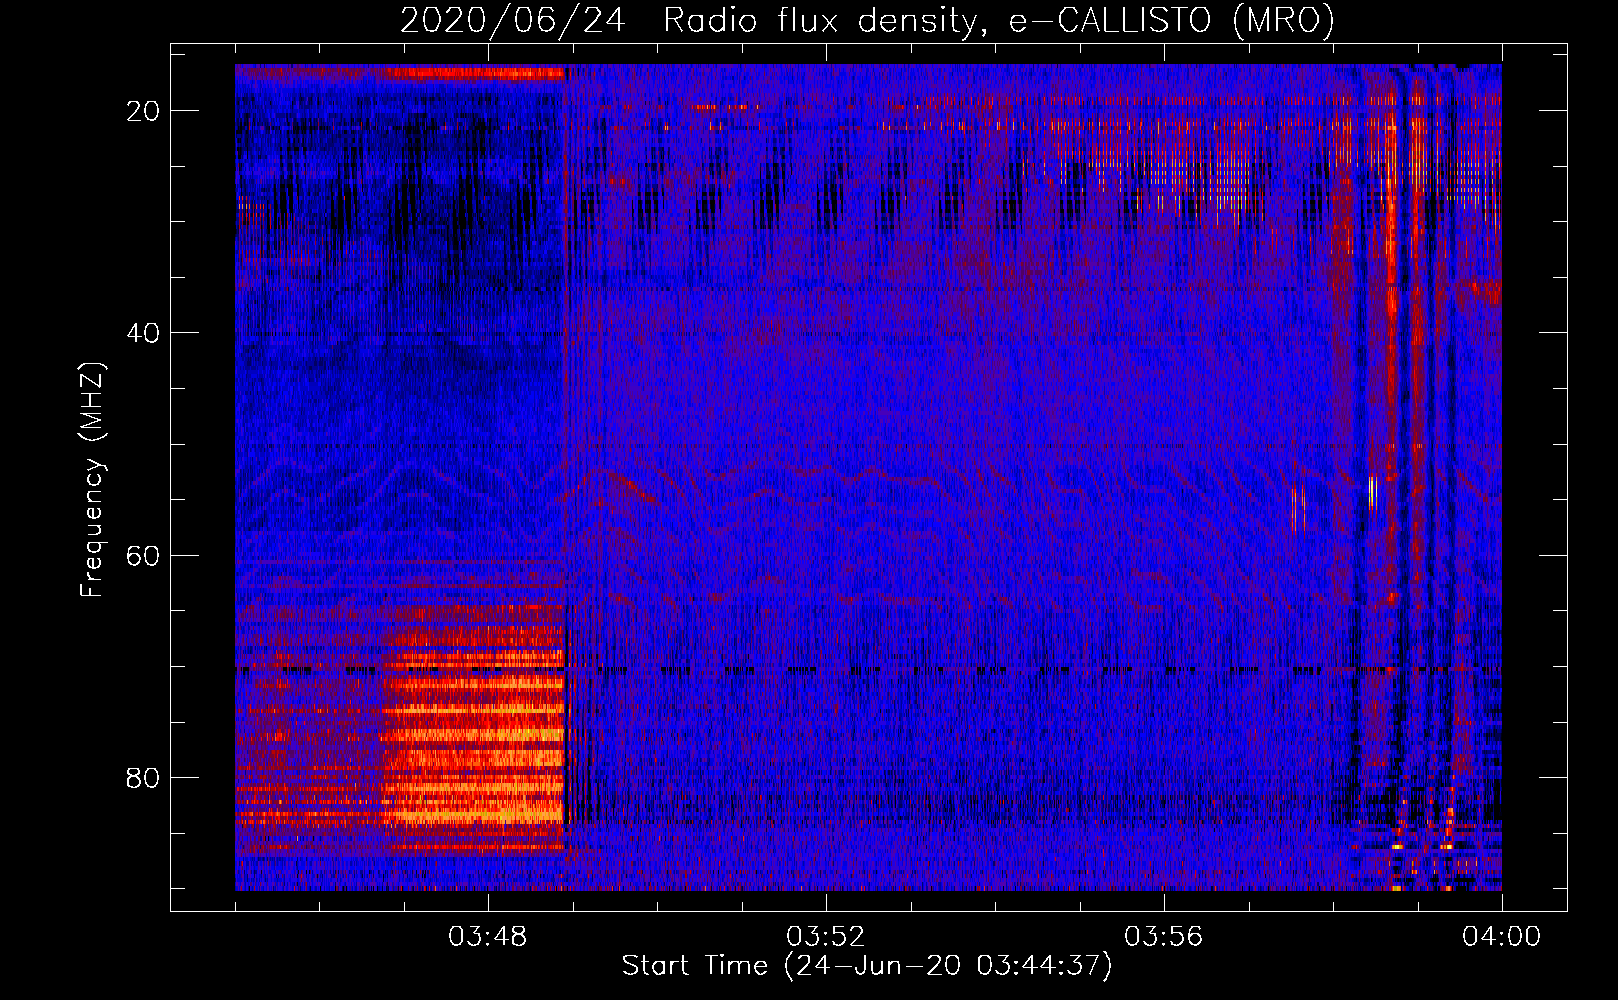Image resolution: width=1618 pixels, height=1000 pixels.
Task: Click the 60 MHz tick label
Action: [x=144, y=555]
